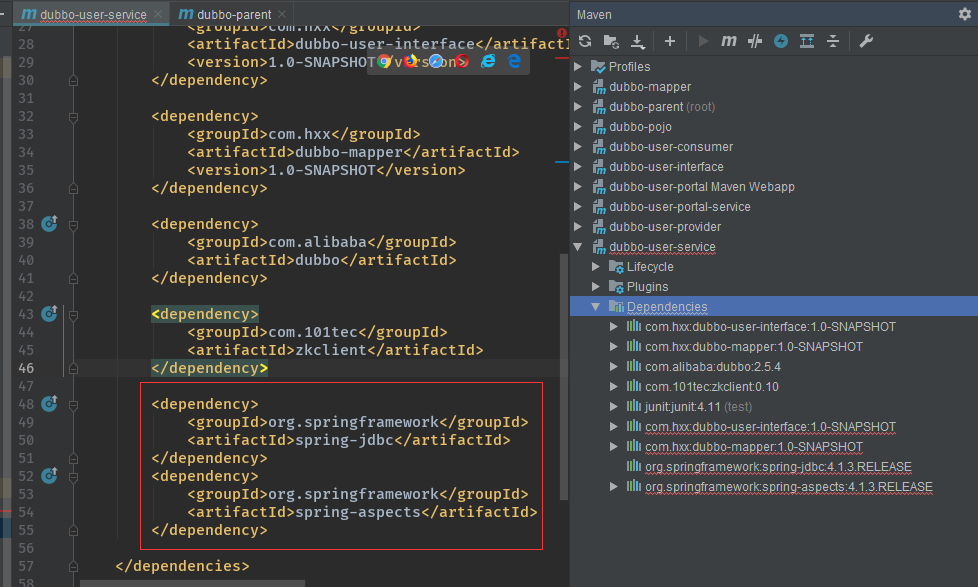Show Maven dependencies diagram icon

click(x=807, y=41)
